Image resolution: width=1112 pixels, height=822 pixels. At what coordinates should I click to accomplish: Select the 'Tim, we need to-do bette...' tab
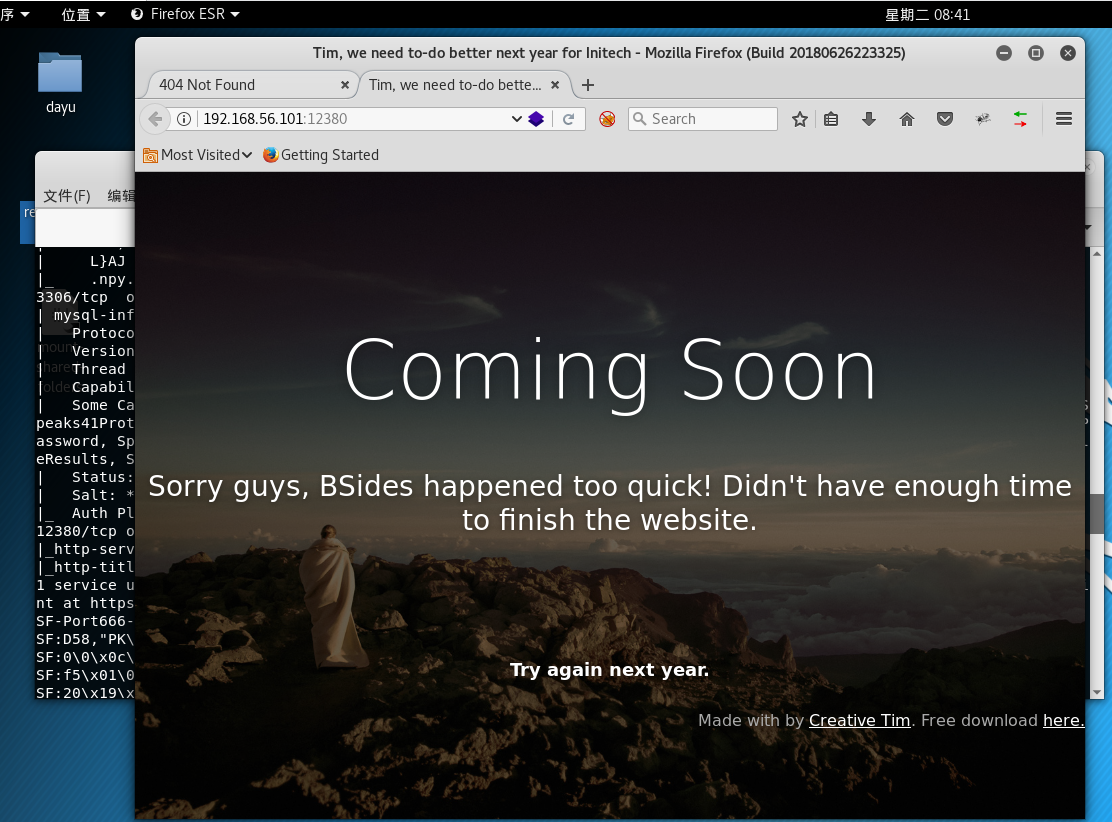pos(465,85)
